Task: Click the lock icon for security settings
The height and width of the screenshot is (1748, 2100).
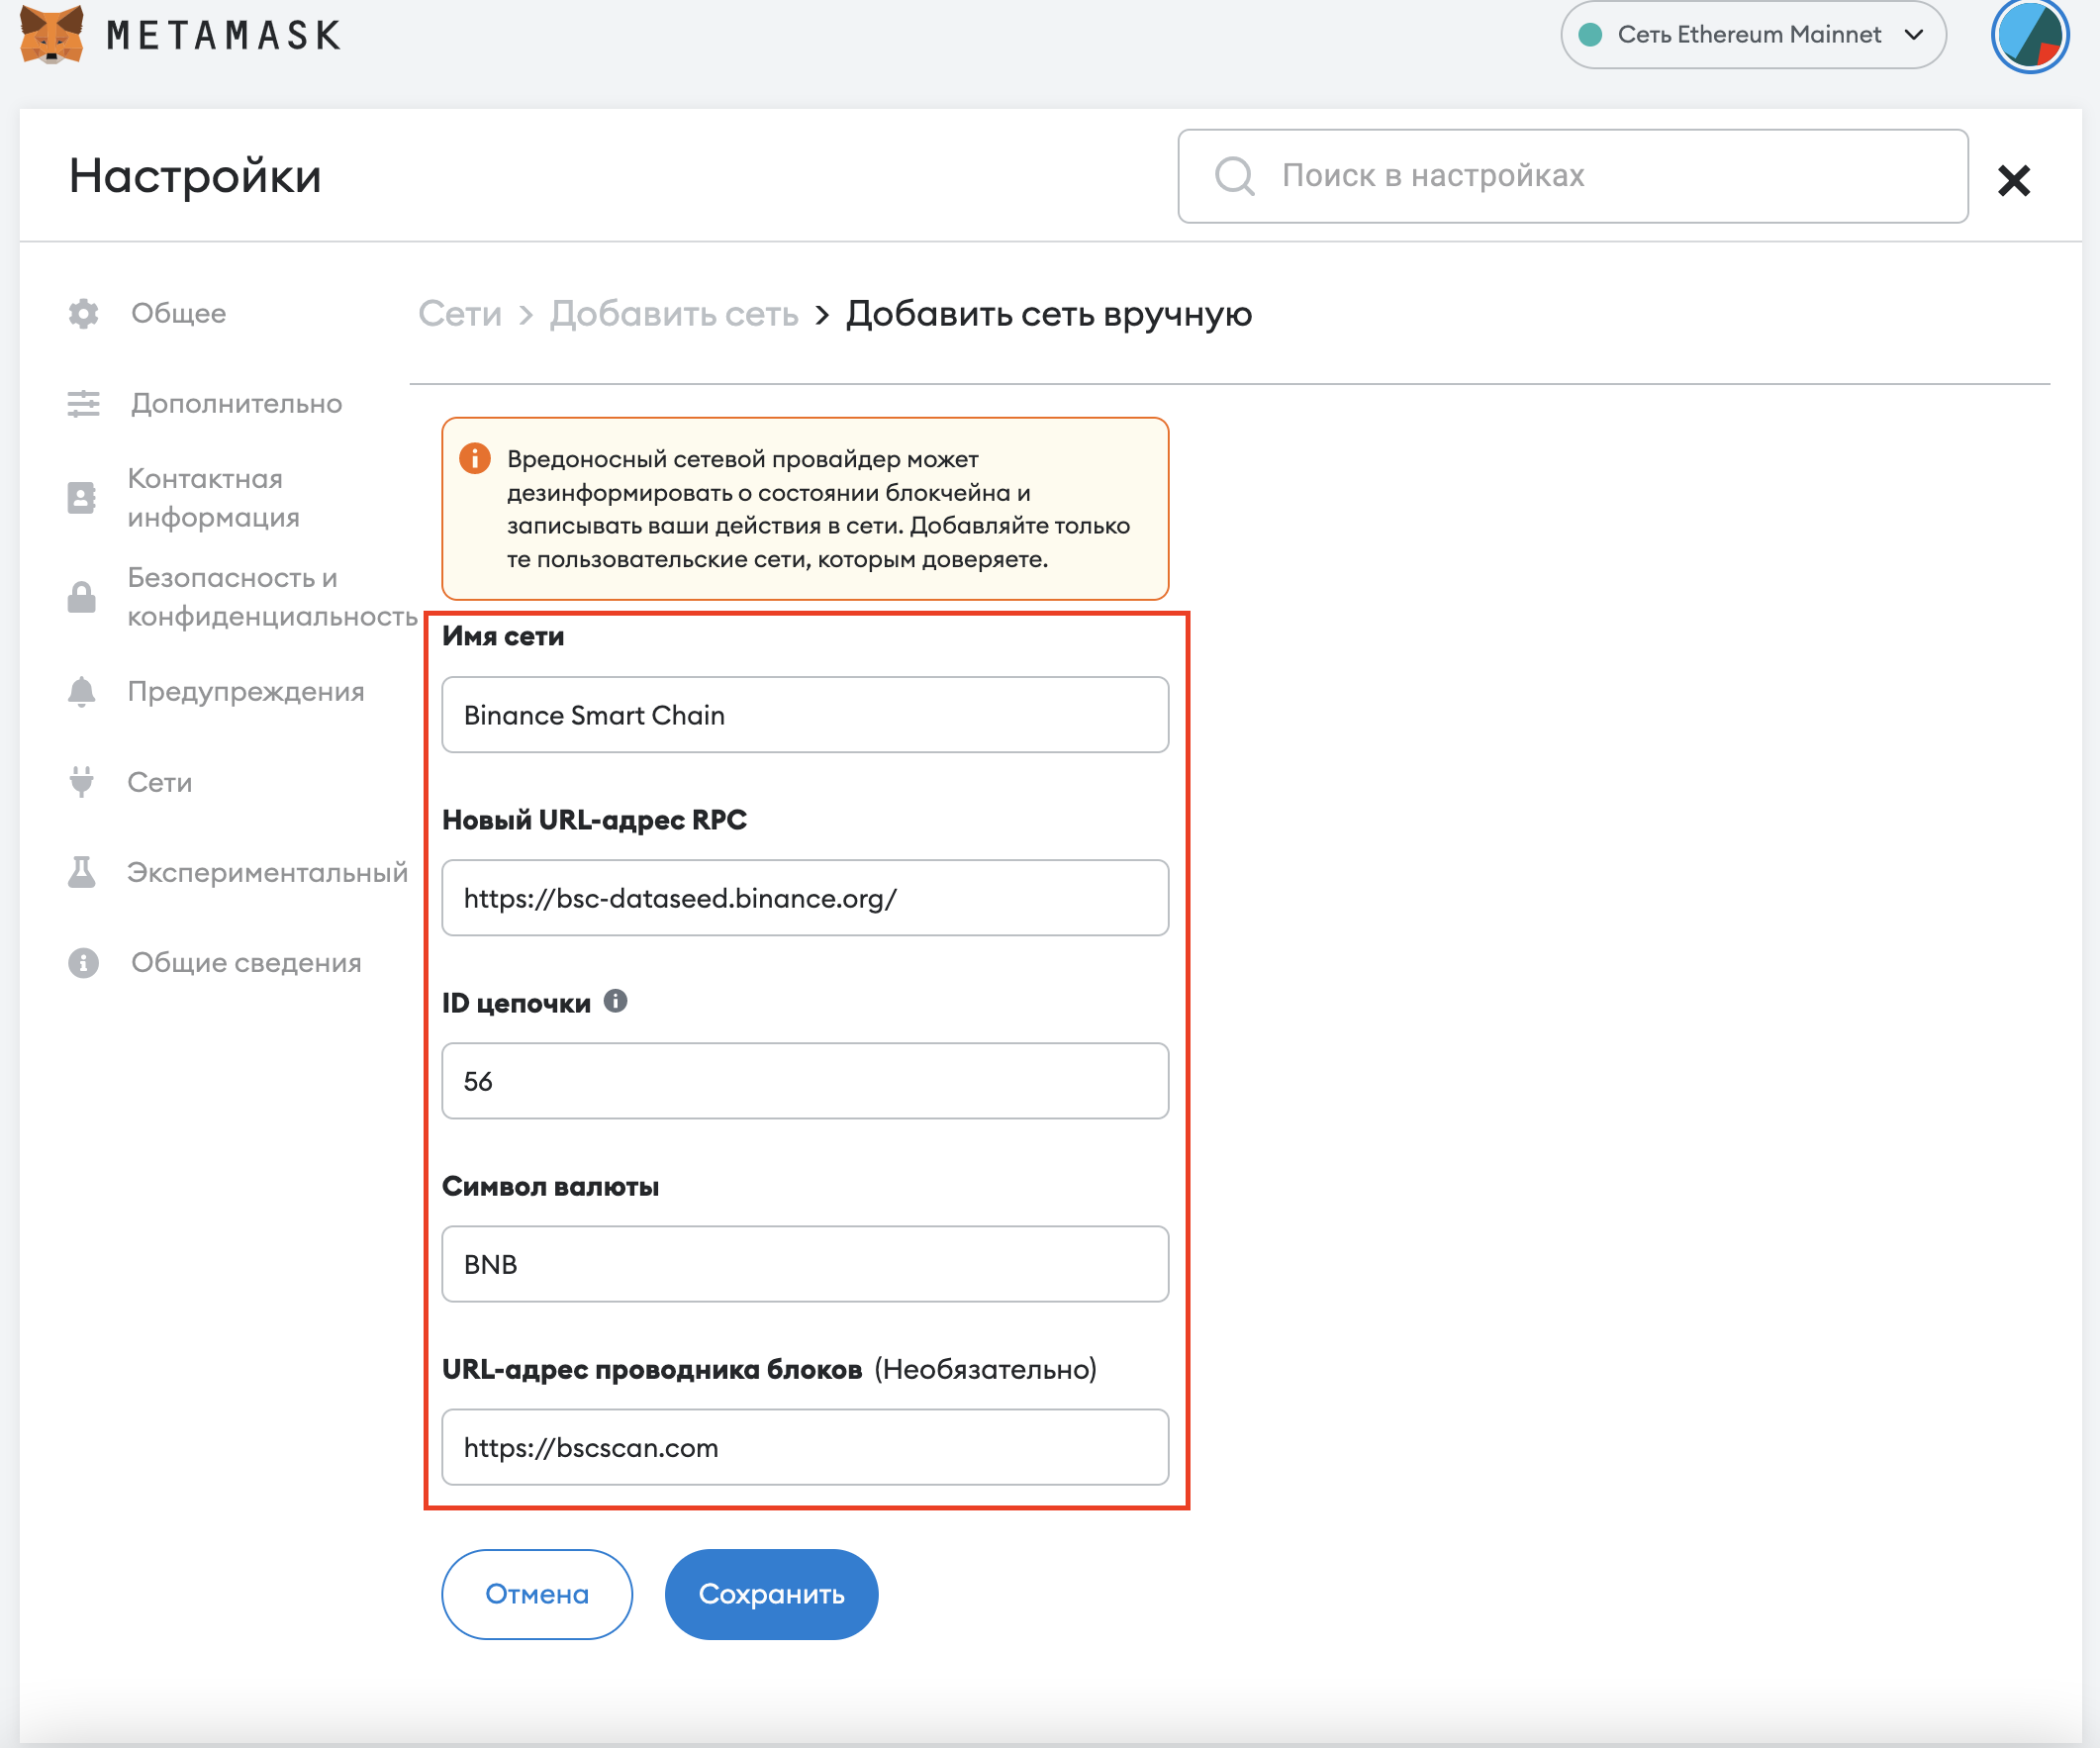Action: [81, 597]
